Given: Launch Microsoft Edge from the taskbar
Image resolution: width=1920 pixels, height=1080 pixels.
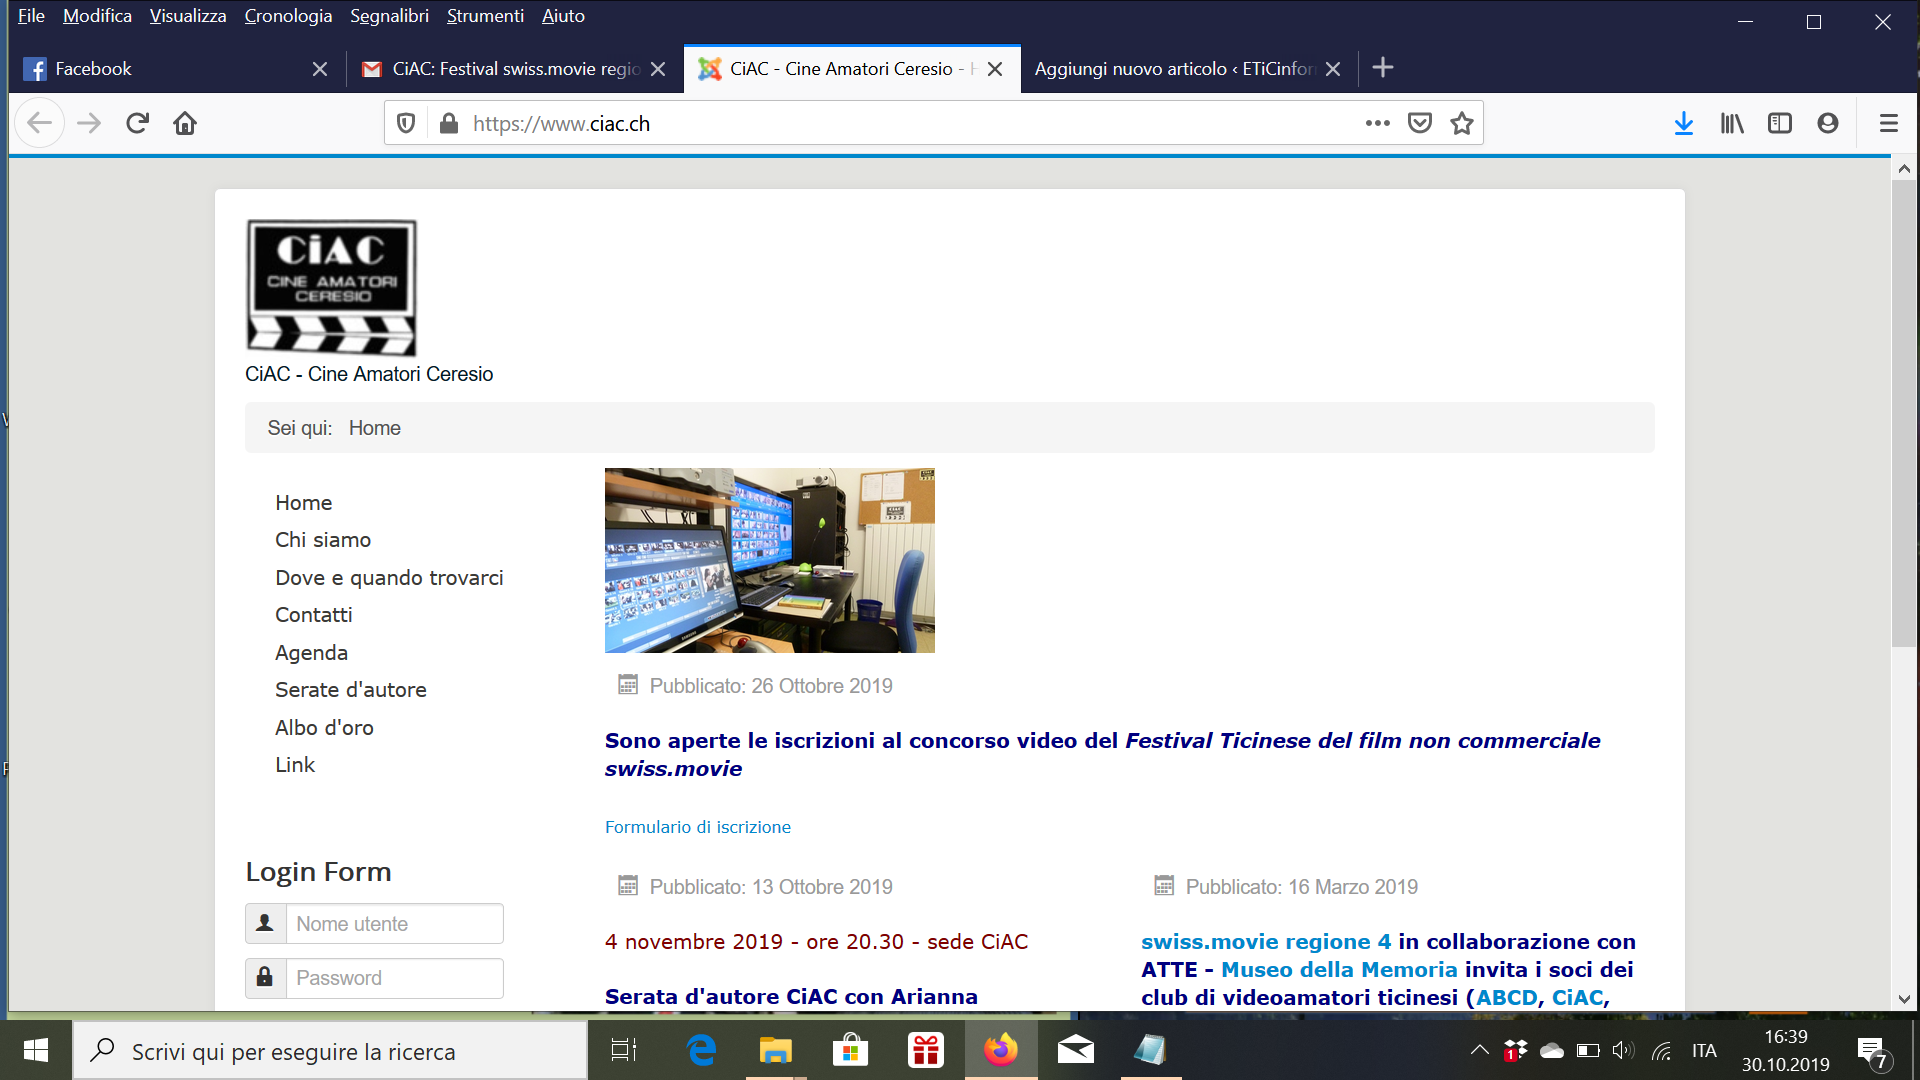Looking at the screenshot, I should point(701,1050).
